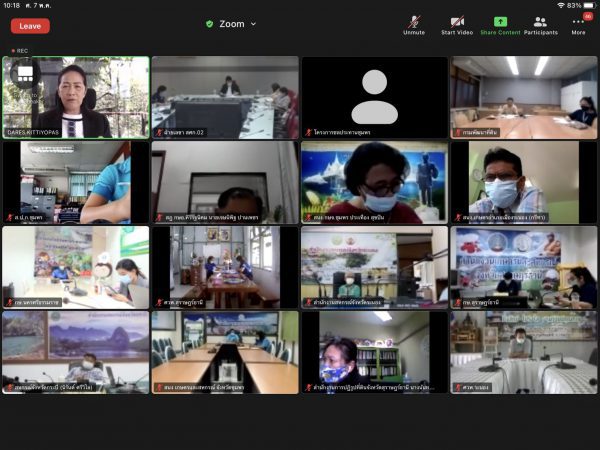The height and width of the screenshot is (450, 600).
Task: Select the DARES KITTIYOPAS video tile
Action: pos(76,96)
